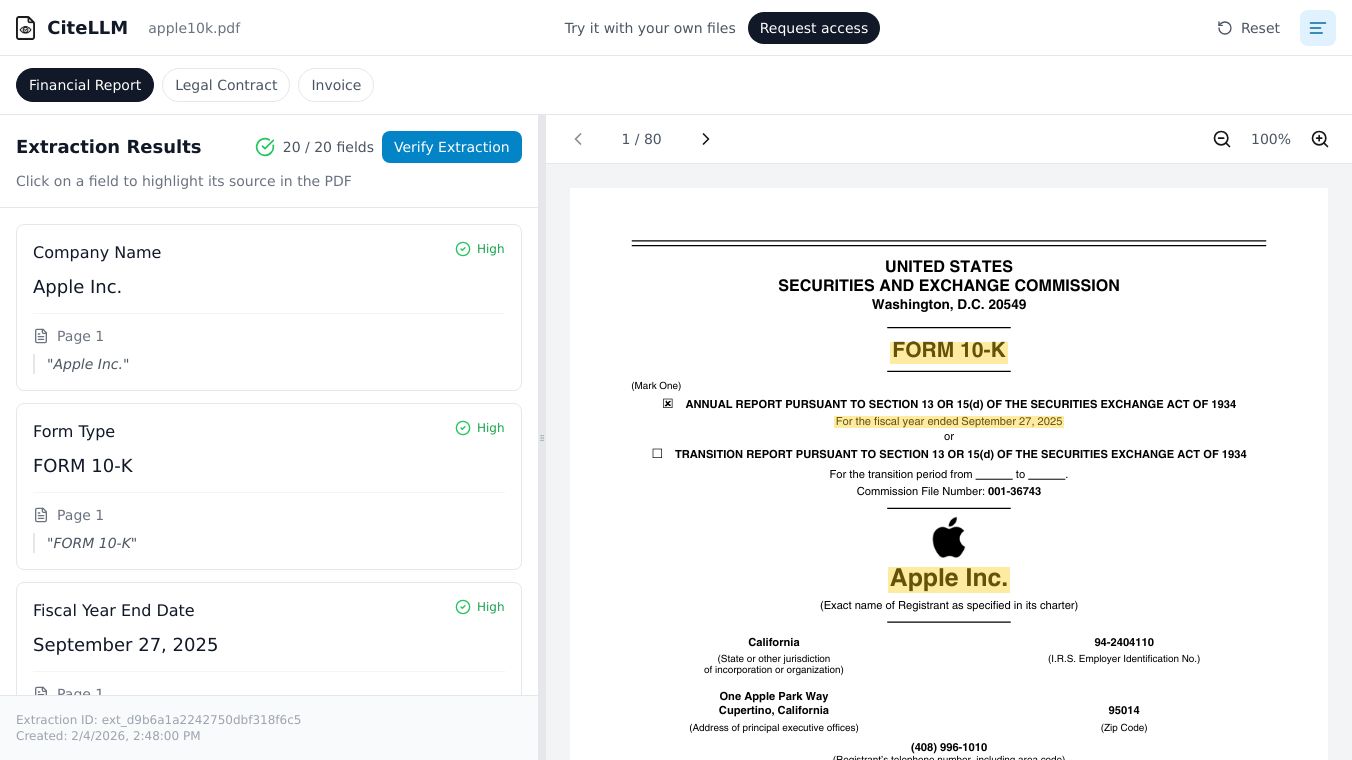Click the Extraction Results heading

pyautogui.click(x=109, y=147)
